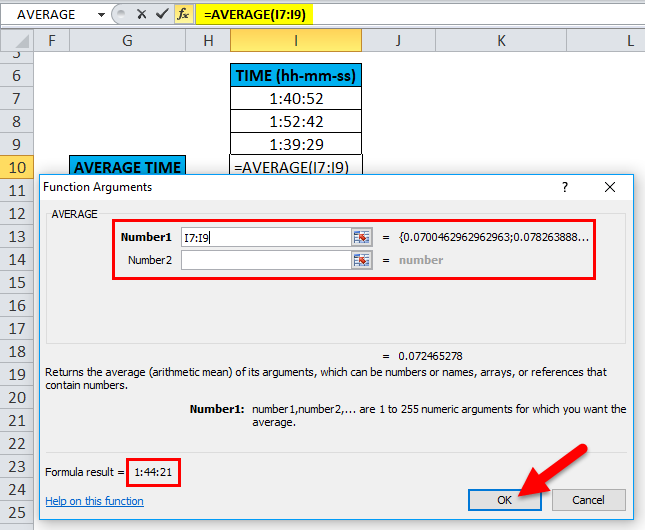Image resolution: width=645 pixels, height=530 pixels.
Task: Confirm formula with the checkmark icon
Action: tap(162, 14)
